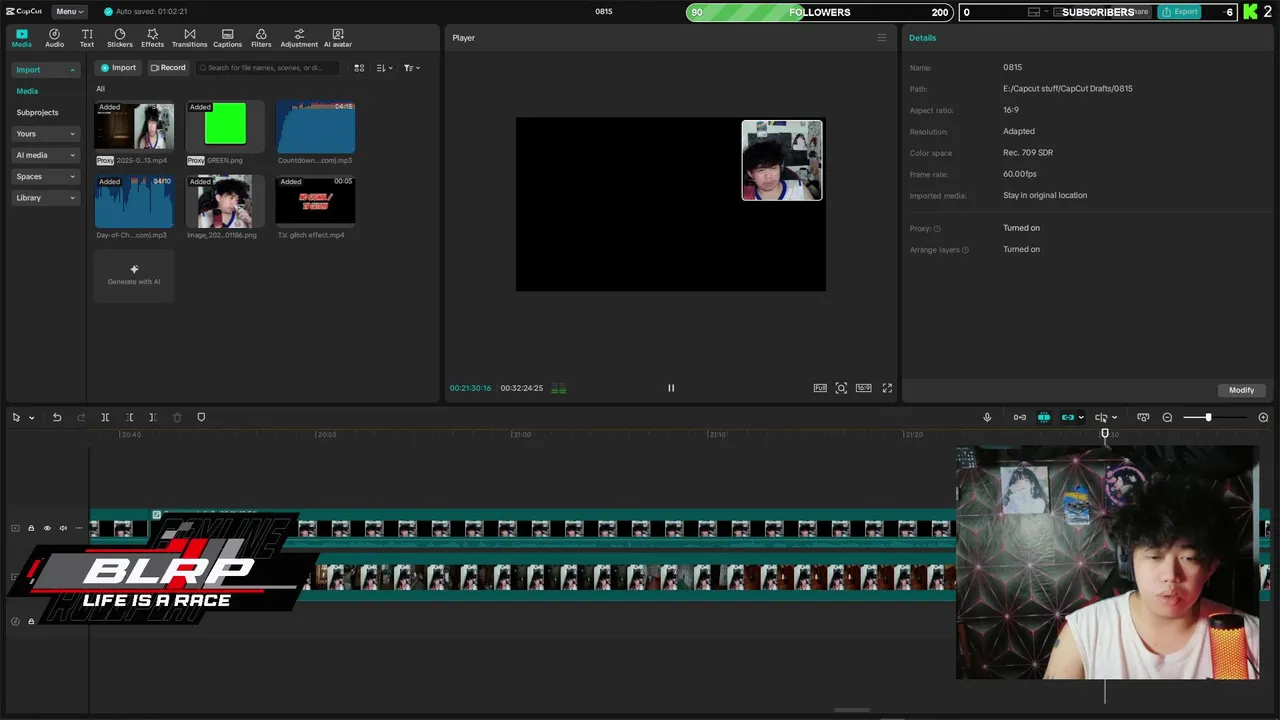1280x720 pixels.
Task: Open the linkage dropdown arrow
Action: coord(1081,418)
